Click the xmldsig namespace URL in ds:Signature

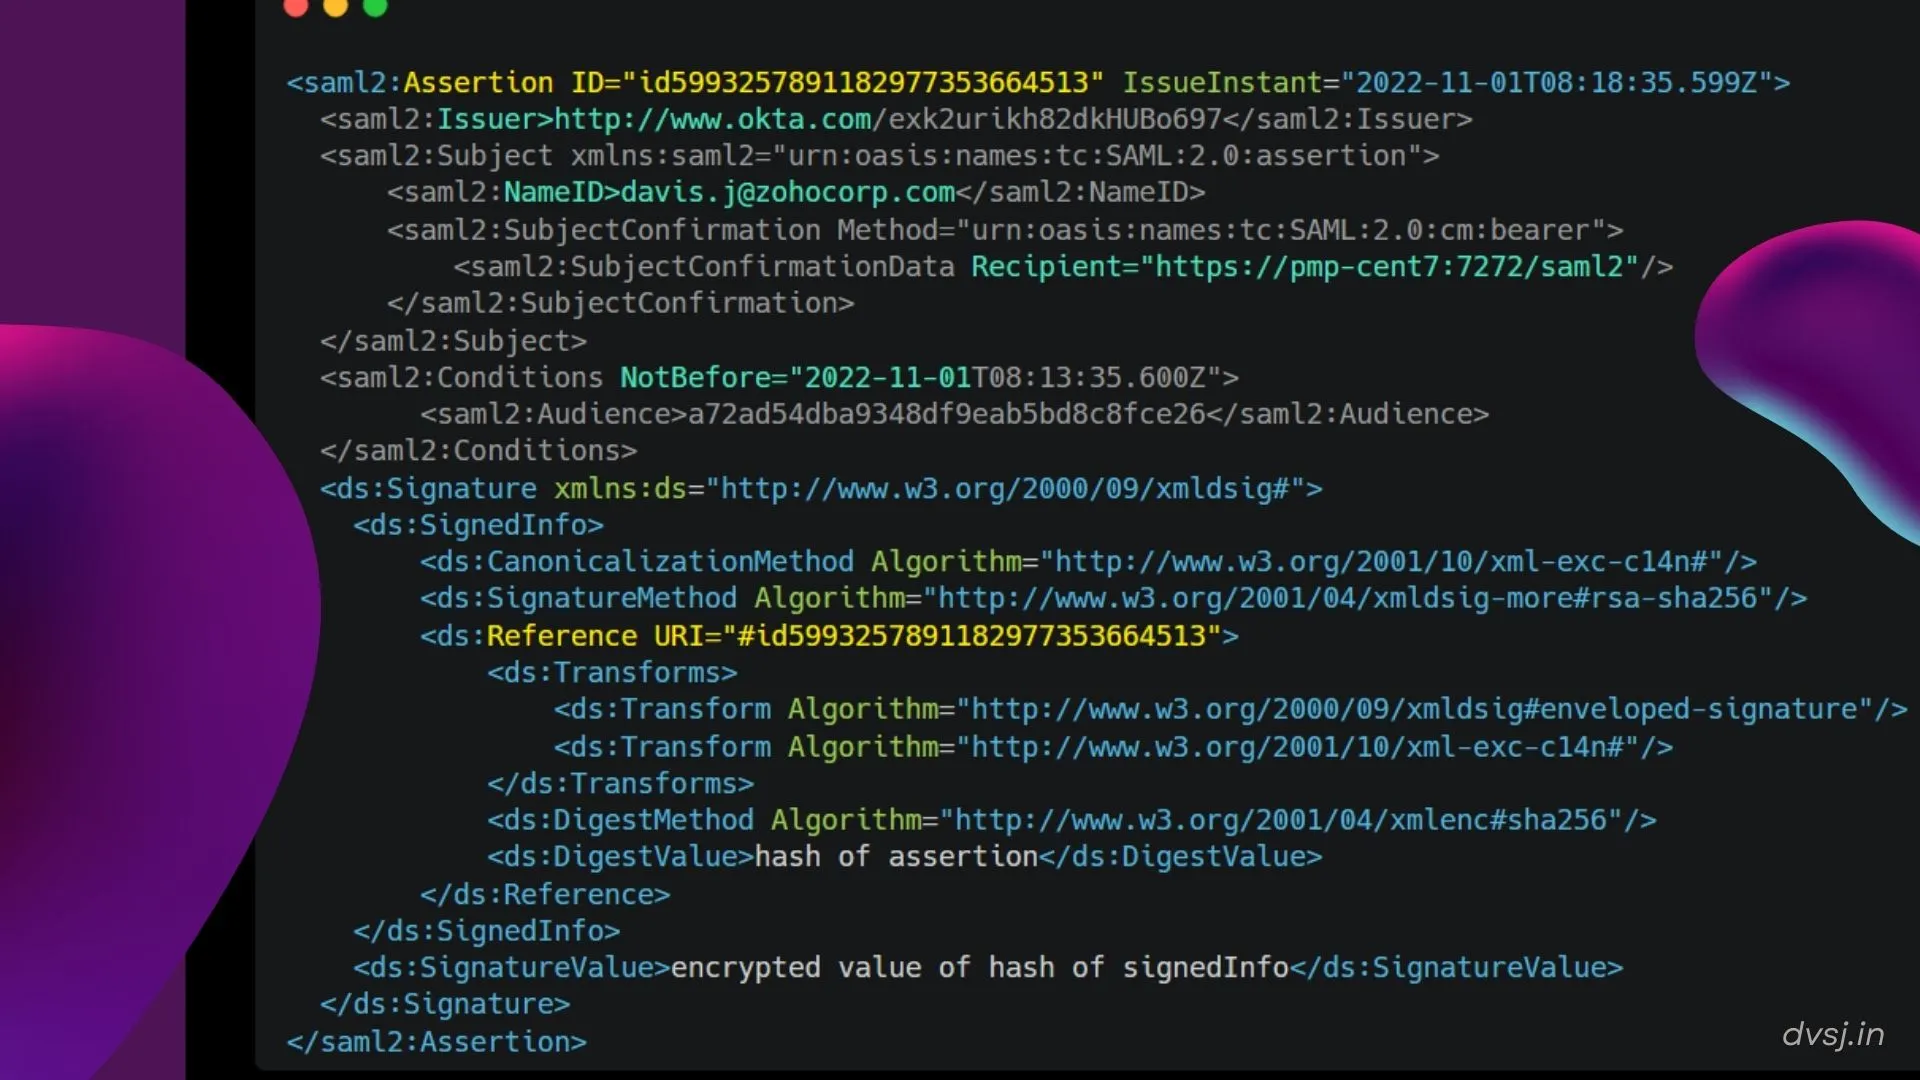click(1010, 488)
